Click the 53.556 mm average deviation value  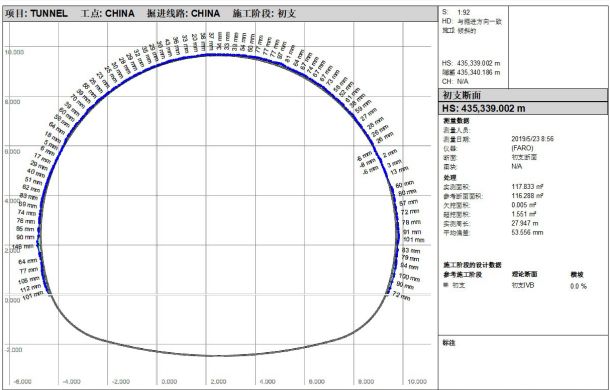click(528, 233)
